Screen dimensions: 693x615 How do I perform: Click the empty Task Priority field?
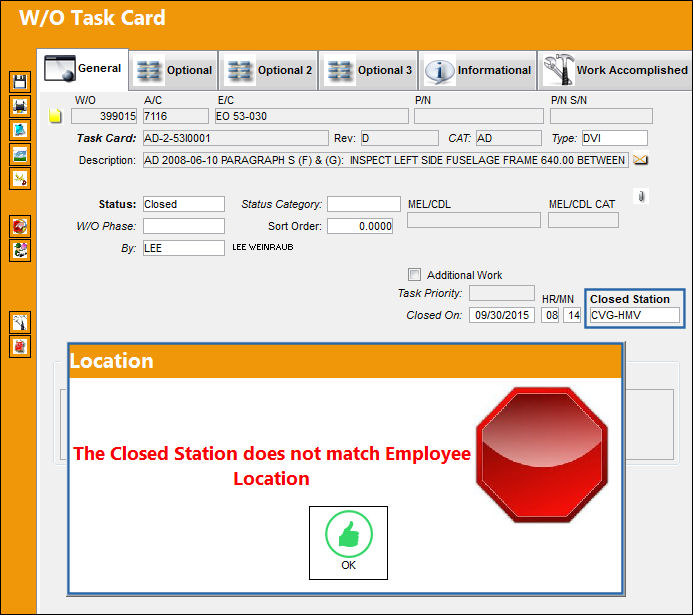point(502,292)
